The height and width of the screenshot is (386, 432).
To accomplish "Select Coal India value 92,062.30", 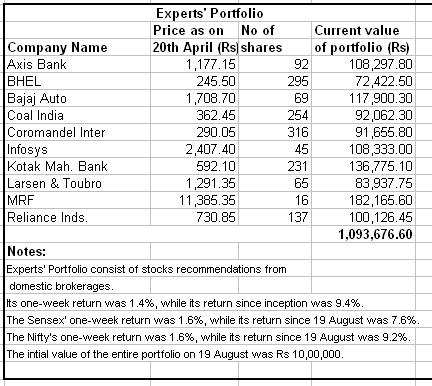I will pyautogui.click(x=363, y=115).
